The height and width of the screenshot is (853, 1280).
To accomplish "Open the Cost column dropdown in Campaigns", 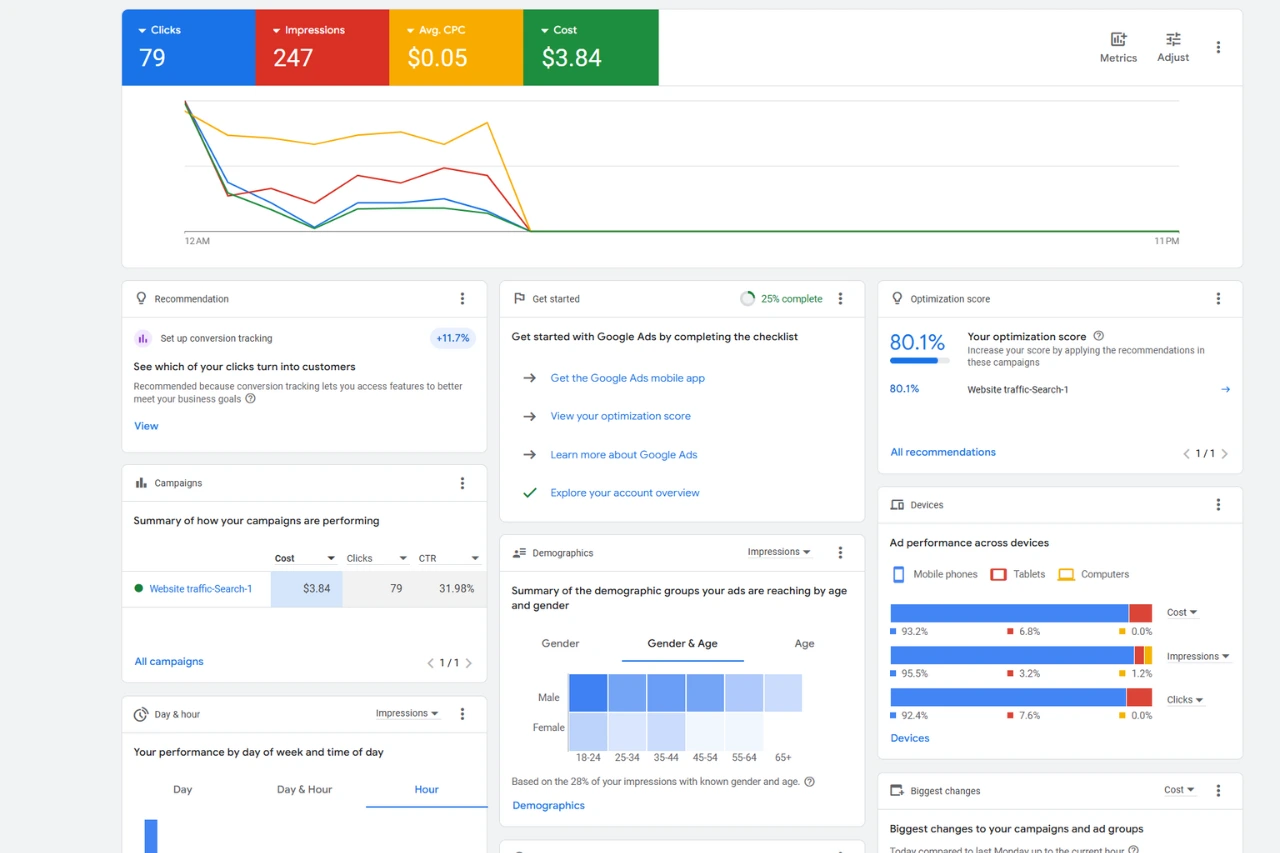I will pos(331,559).
